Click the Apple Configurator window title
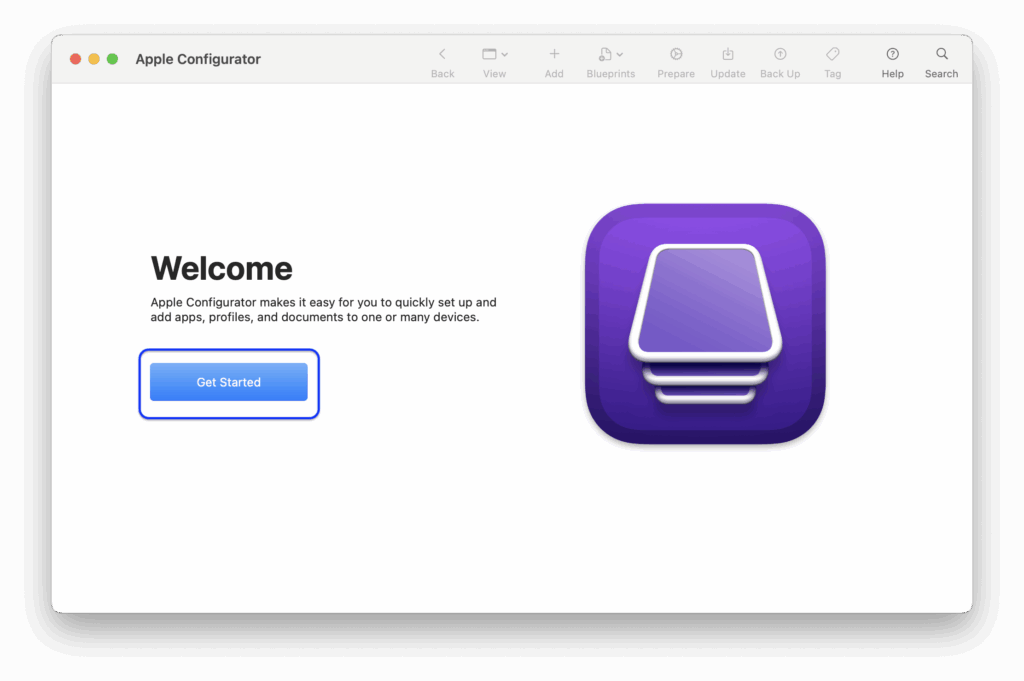Viewport: 1024px width, 681px height. 198,59
